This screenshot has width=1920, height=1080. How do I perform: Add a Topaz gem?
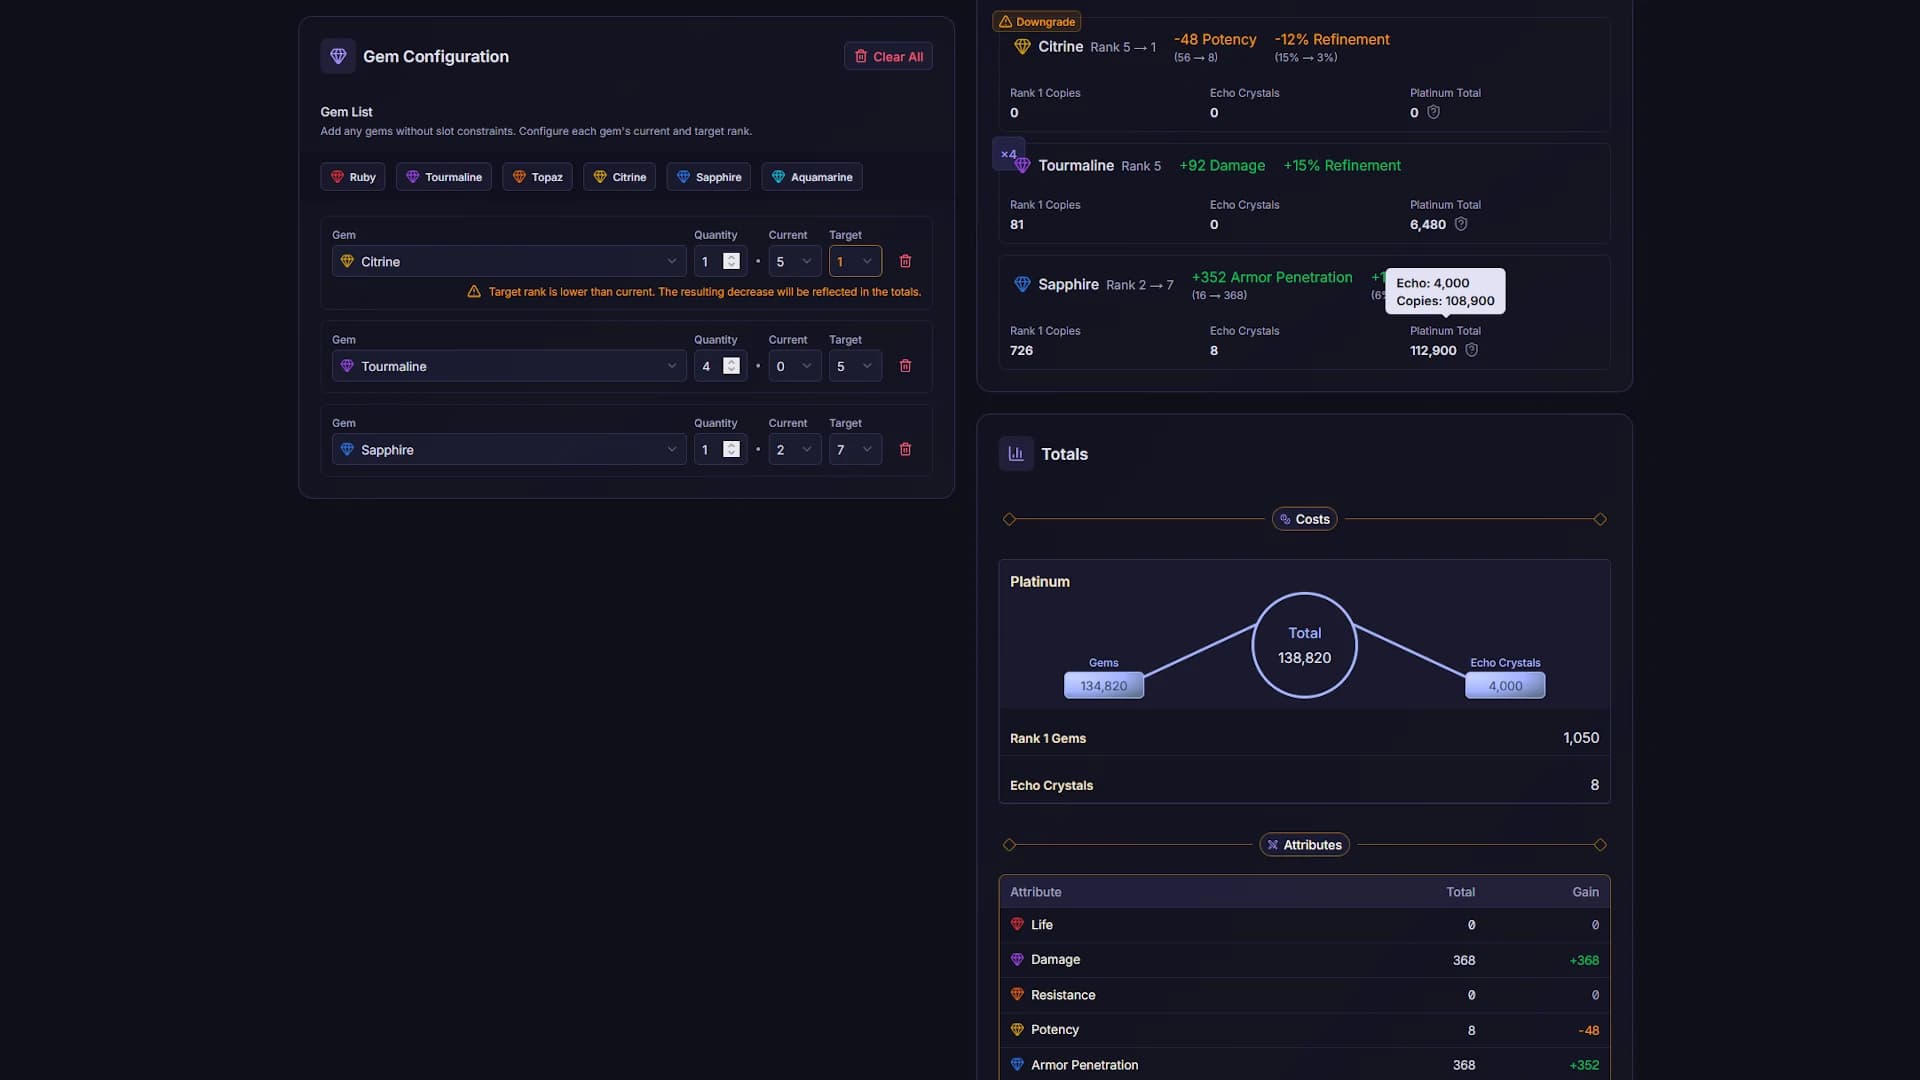coord(537,177)
